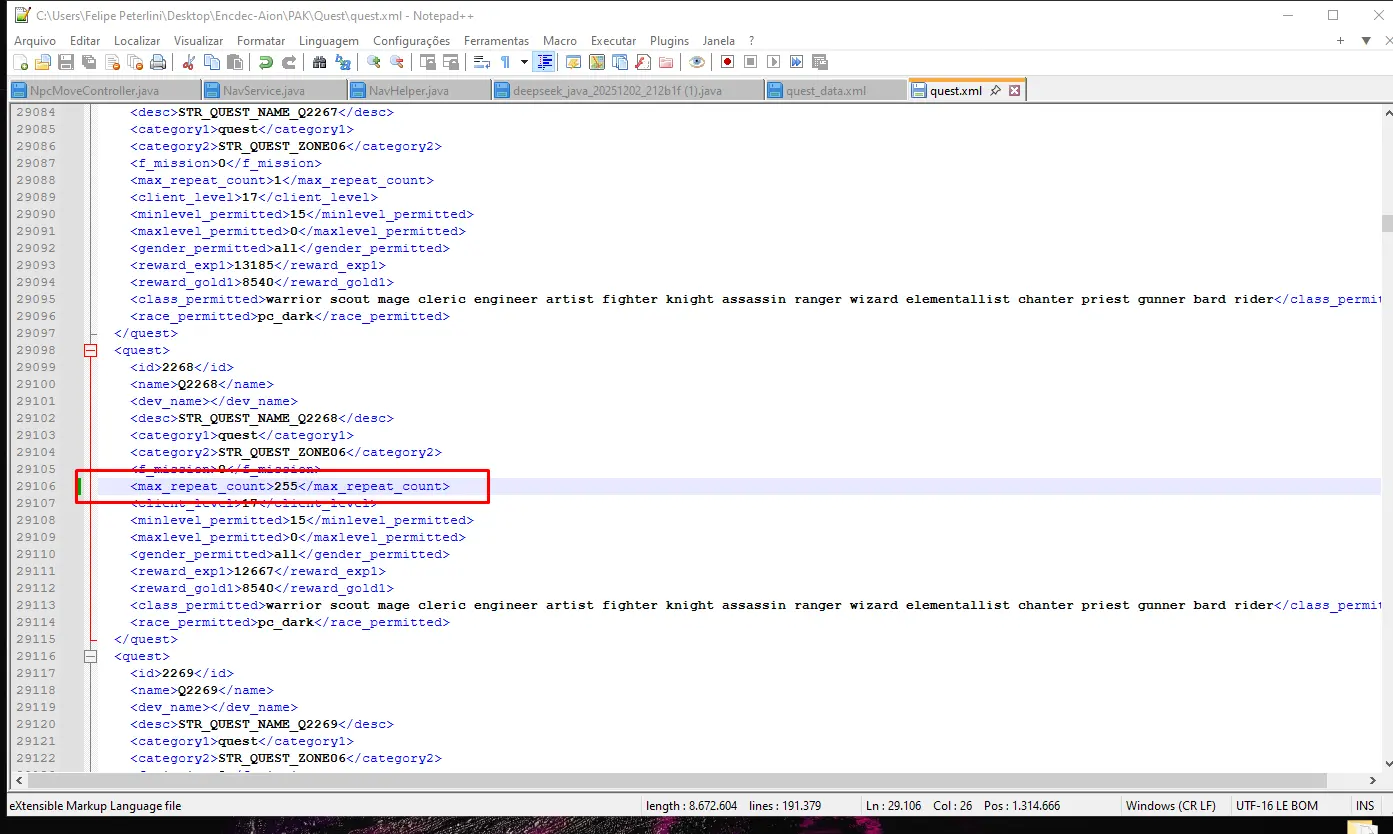Toggle word wrap in the toolbar
Screen dimensions: 1393x834
[481, 62]
